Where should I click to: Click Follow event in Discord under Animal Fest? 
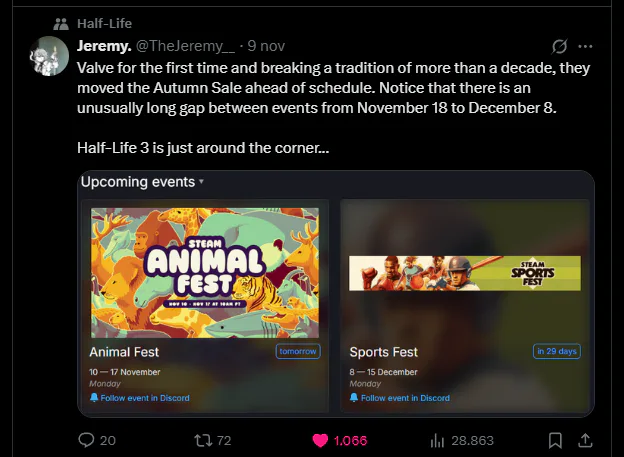point(139,398)
